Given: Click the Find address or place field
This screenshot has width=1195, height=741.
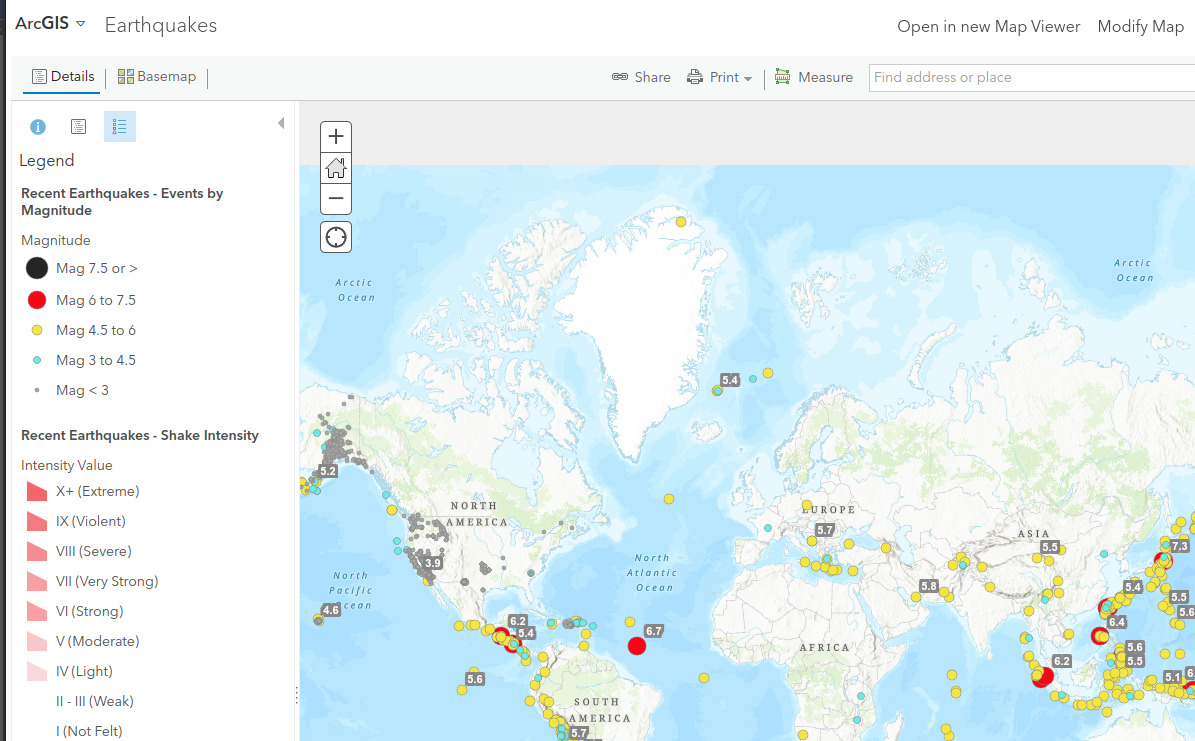Looking at the screenshot, I should click(x=1032, y=77).
